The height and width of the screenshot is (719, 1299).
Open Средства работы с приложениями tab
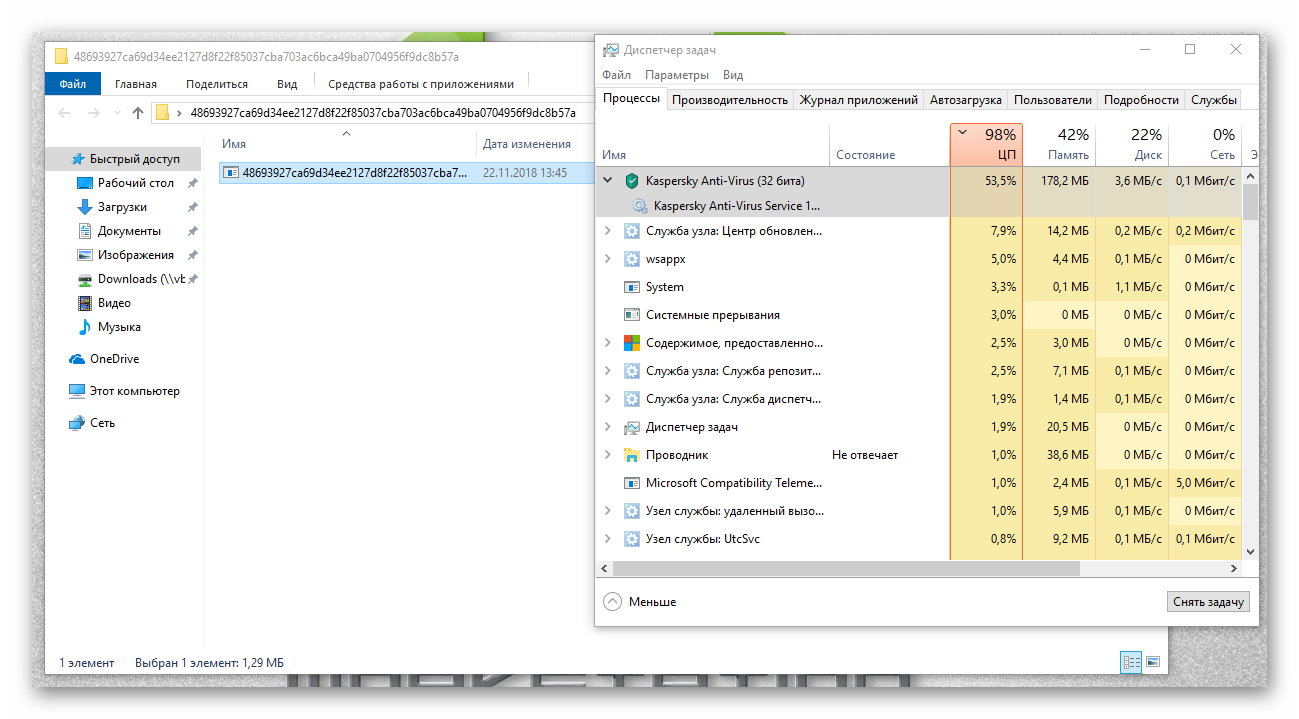click(421, 84)
